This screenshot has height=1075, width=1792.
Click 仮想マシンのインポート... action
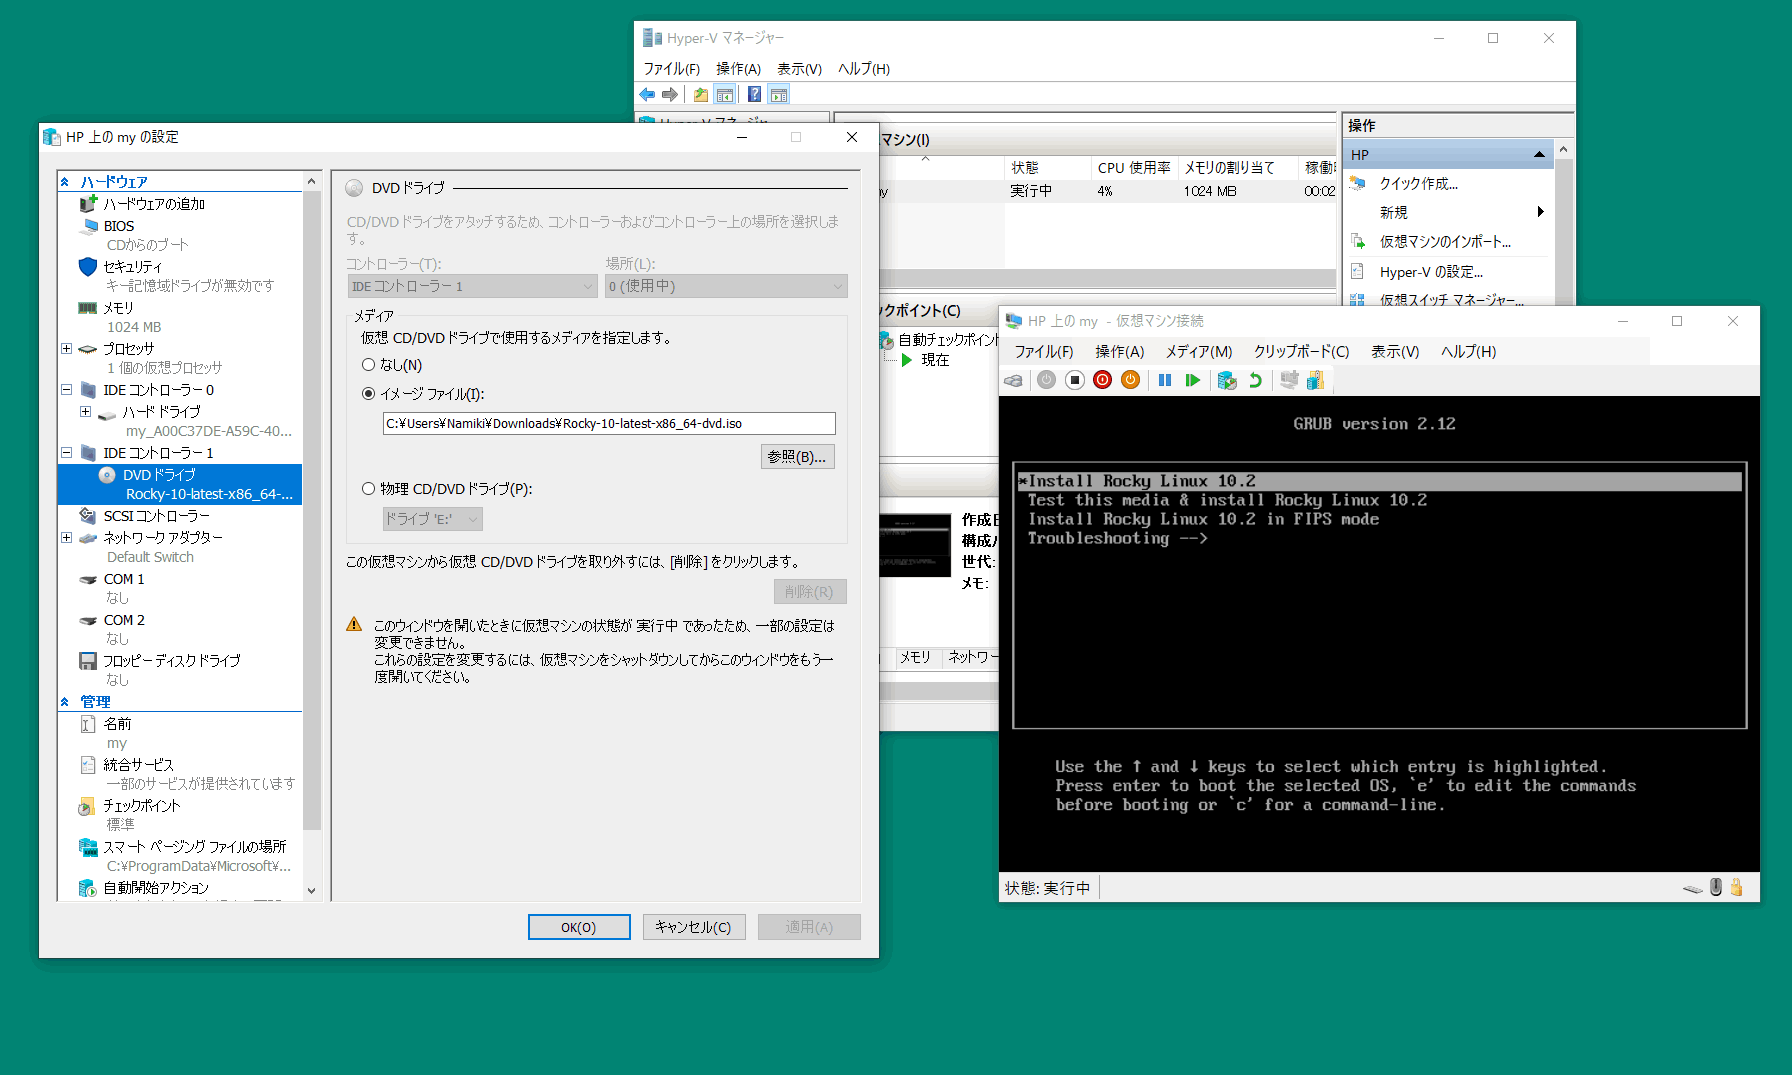point(1445,242)
